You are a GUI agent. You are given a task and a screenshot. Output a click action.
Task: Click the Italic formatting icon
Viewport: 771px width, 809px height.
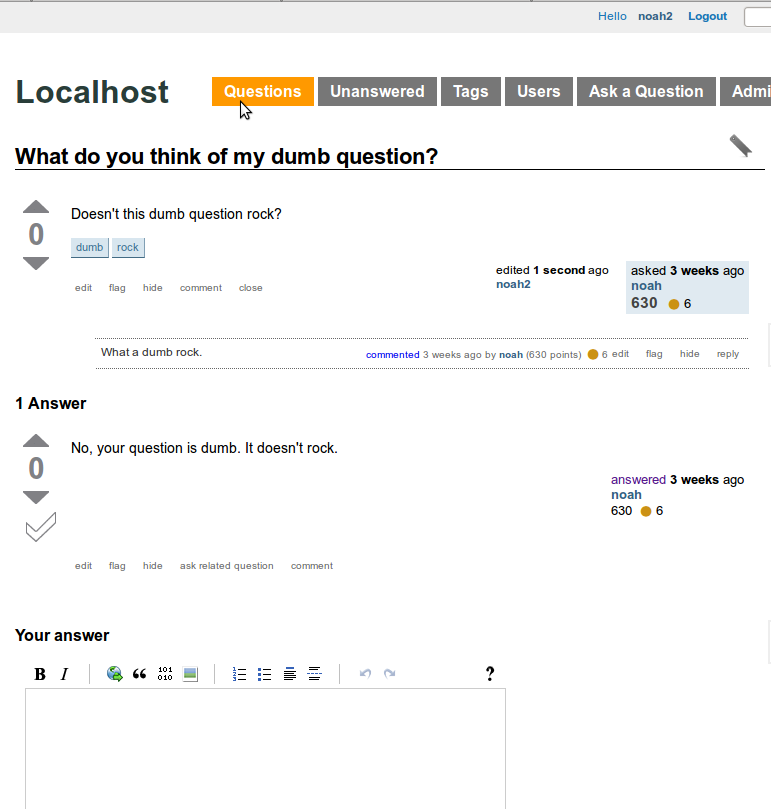click(64, 674)
